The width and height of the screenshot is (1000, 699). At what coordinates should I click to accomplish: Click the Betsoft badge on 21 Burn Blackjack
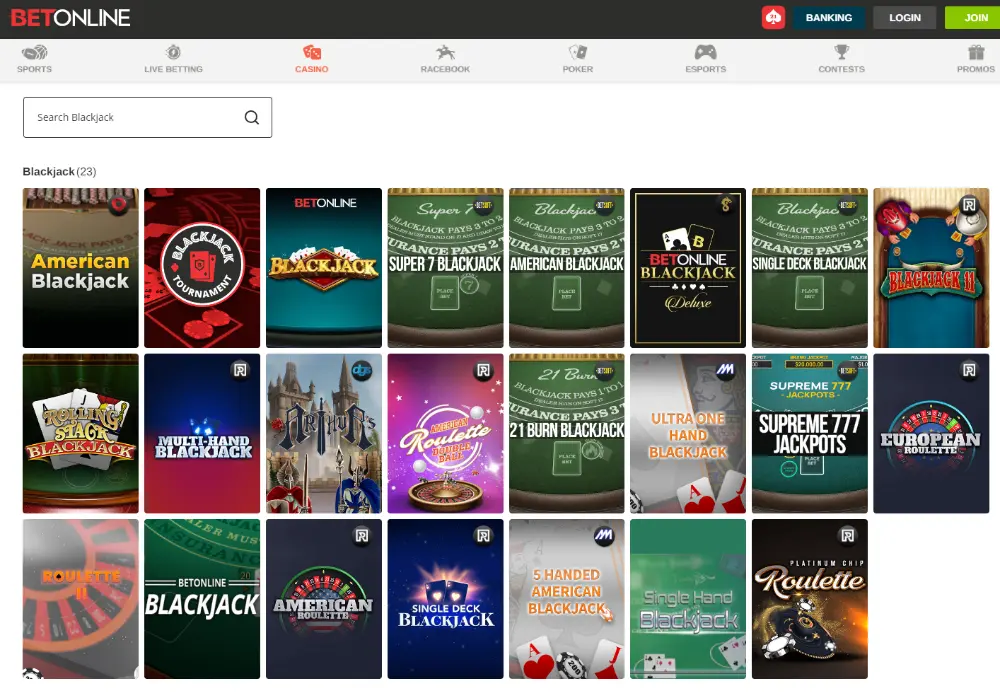(x=604, y=370)
